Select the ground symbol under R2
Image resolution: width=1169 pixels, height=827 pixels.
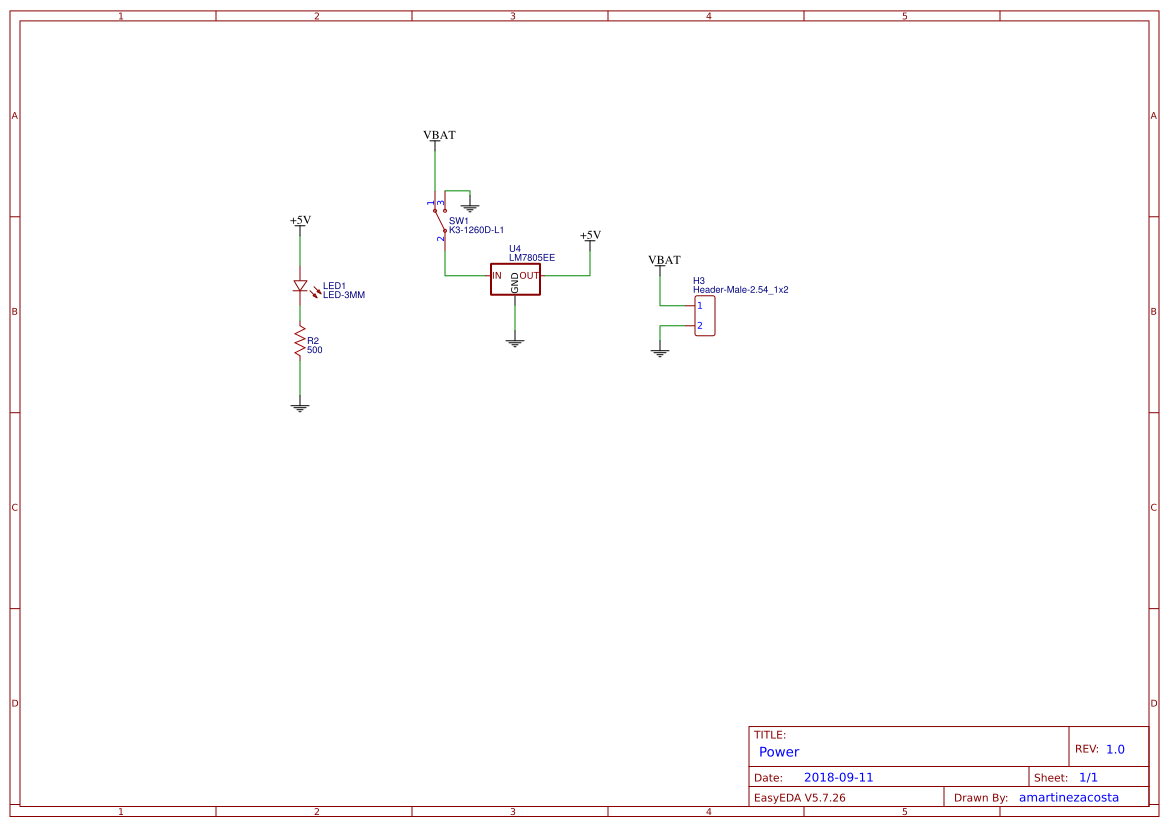299,406
